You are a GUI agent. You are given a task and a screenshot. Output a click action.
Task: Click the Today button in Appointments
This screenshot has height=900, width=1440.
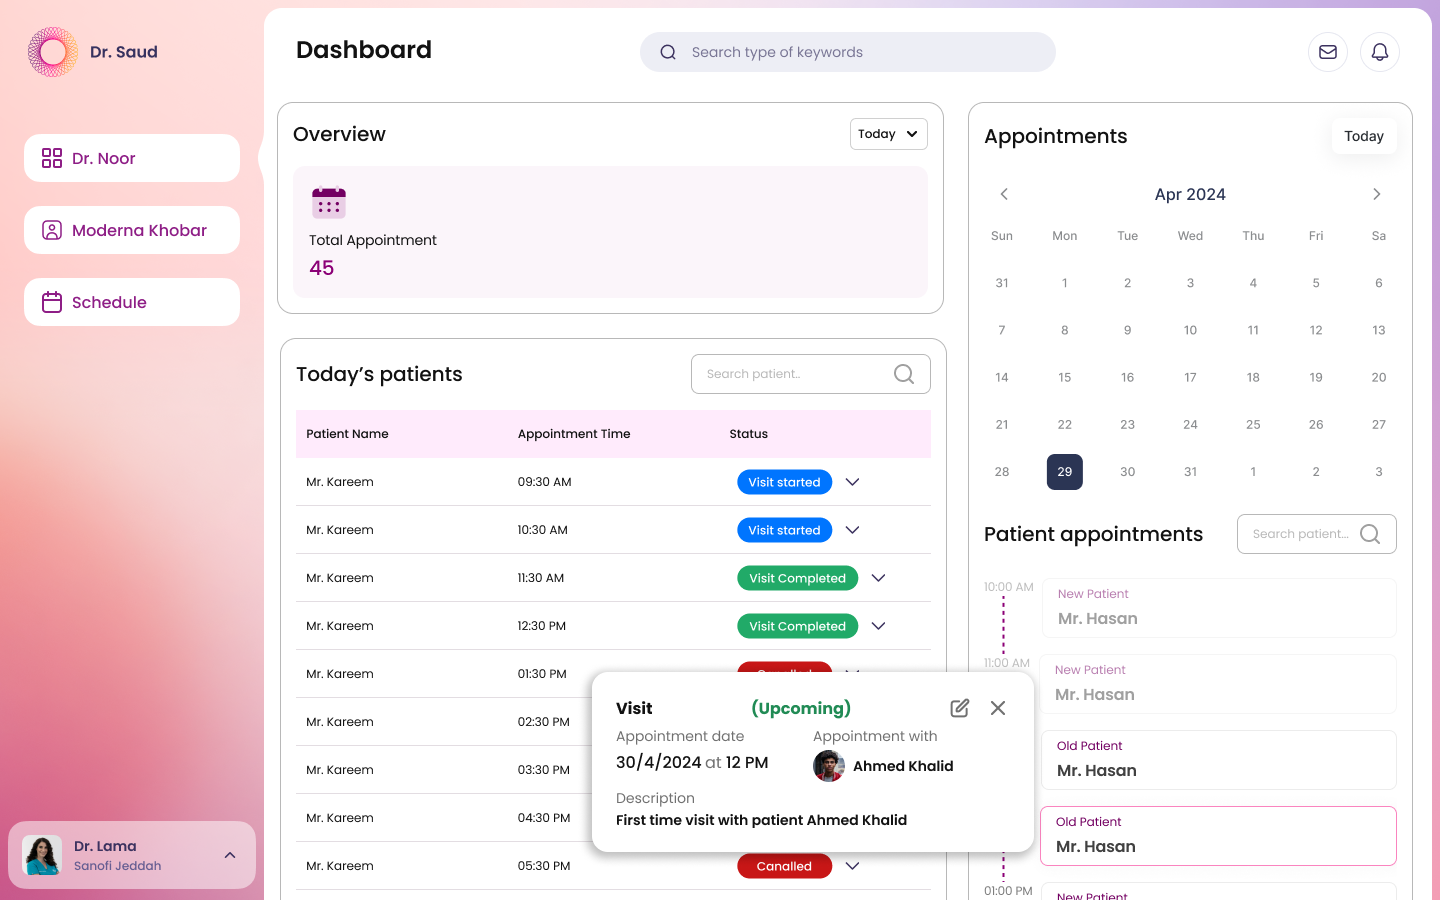tap(1364, 136)
